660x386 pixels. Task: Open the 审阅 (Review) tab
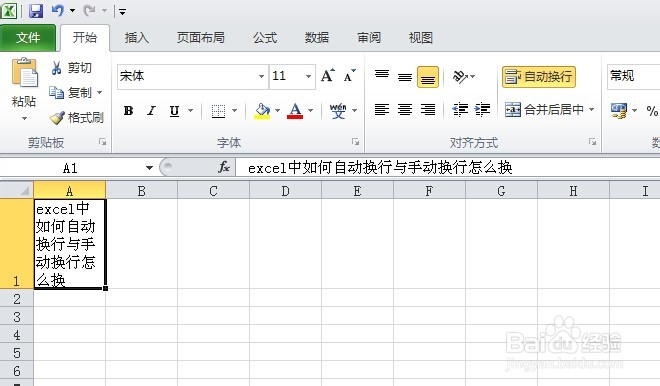(369, 38)
